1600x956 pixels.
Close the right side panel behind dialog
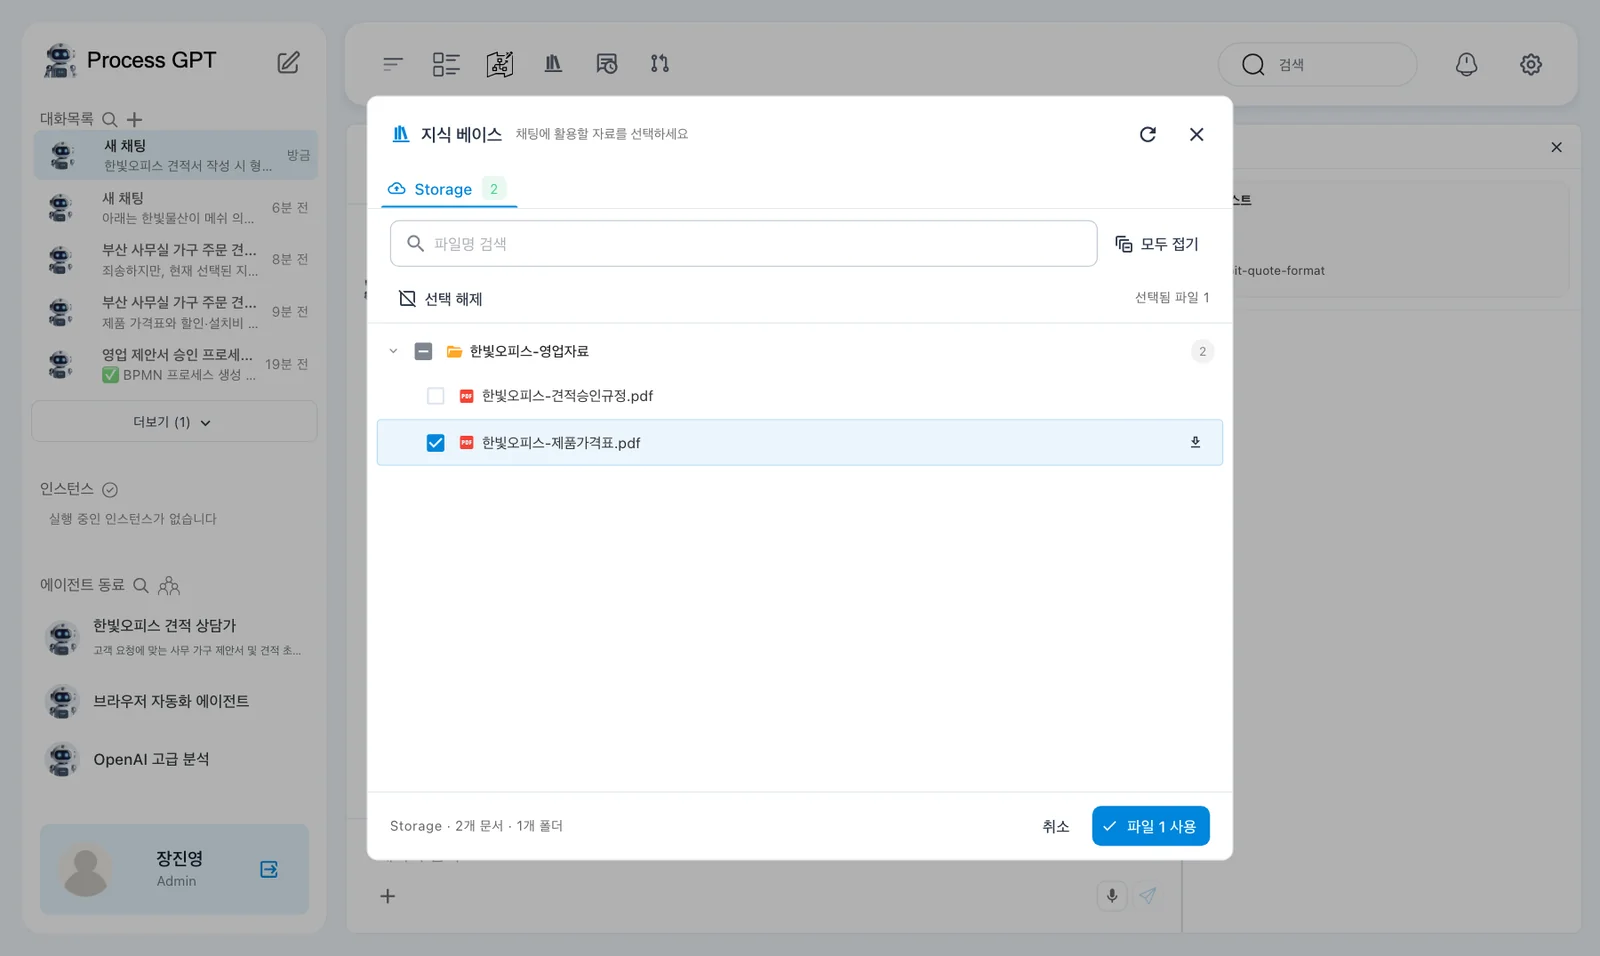(x=1556, y=147)
